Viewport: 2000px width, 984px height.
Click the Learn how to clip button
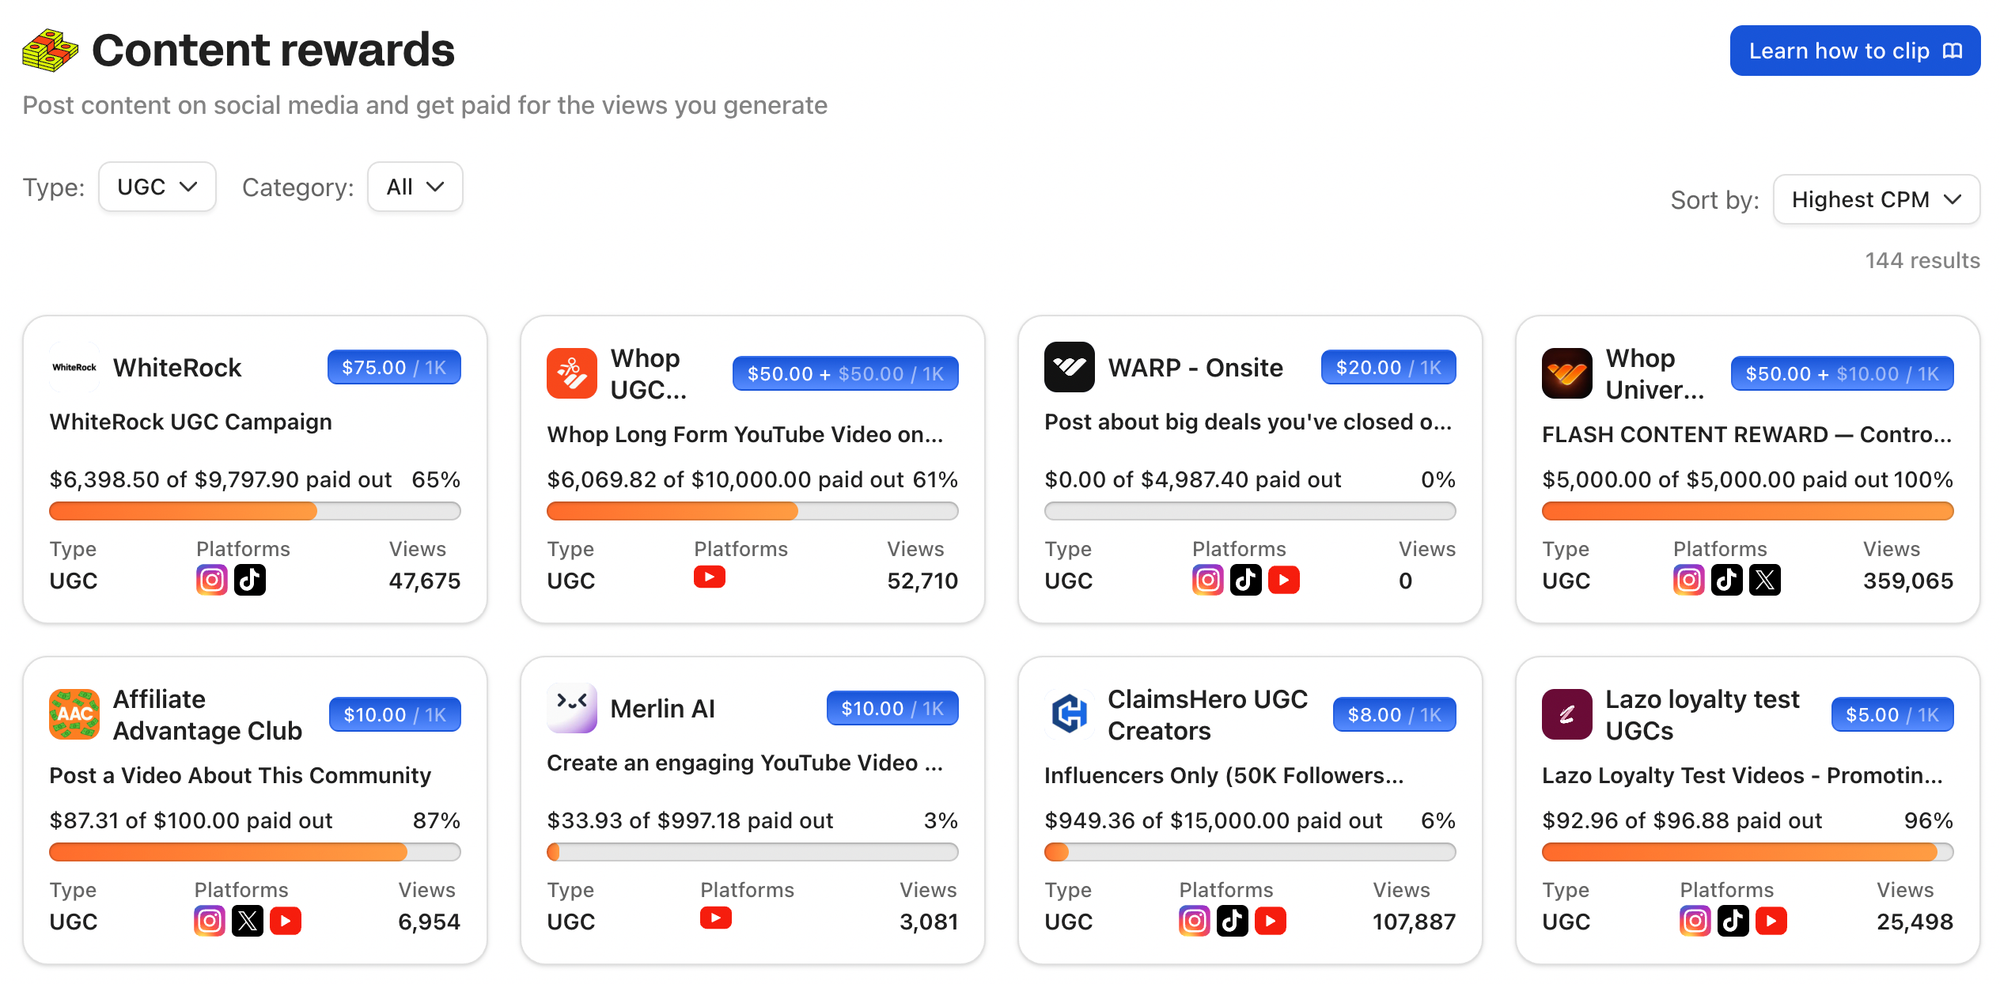(1854, 51)
